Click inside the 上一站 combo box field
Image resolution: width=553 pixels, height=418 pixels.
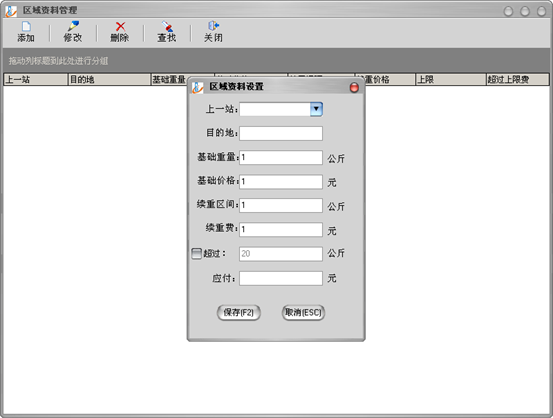pyautogui.click(x=275, y=109)
